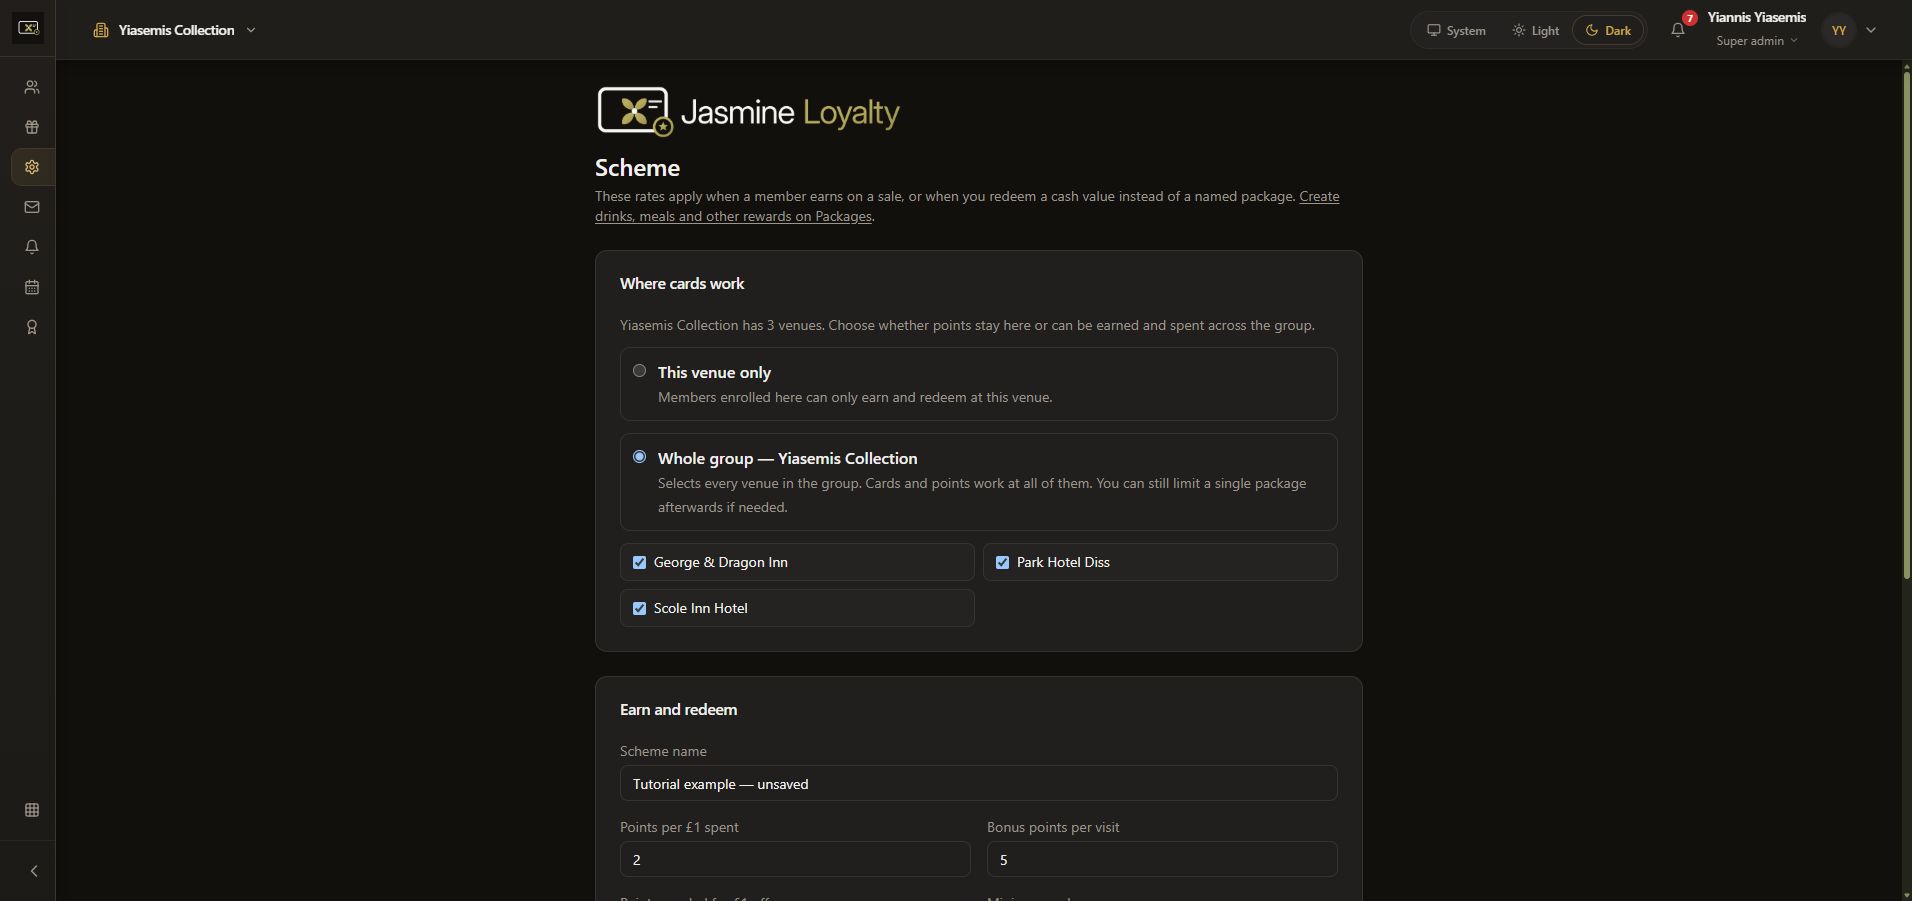Click the Scheme name input field
Screen dimensions: 1912x901
(978, 783)
